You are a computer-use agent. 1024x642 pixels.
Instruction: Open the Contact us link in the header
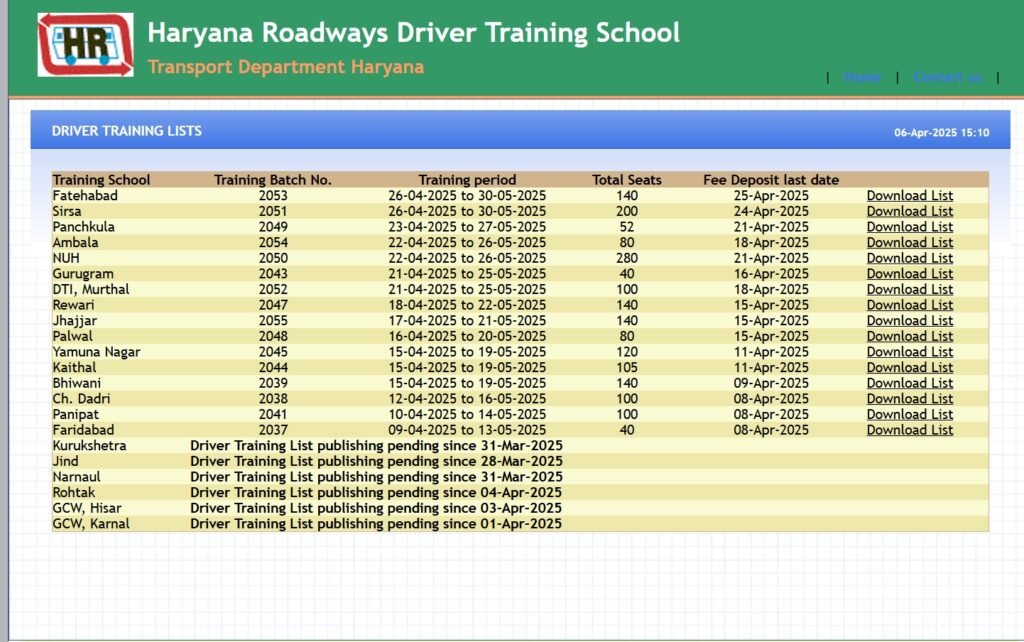(x=948, y=77)
